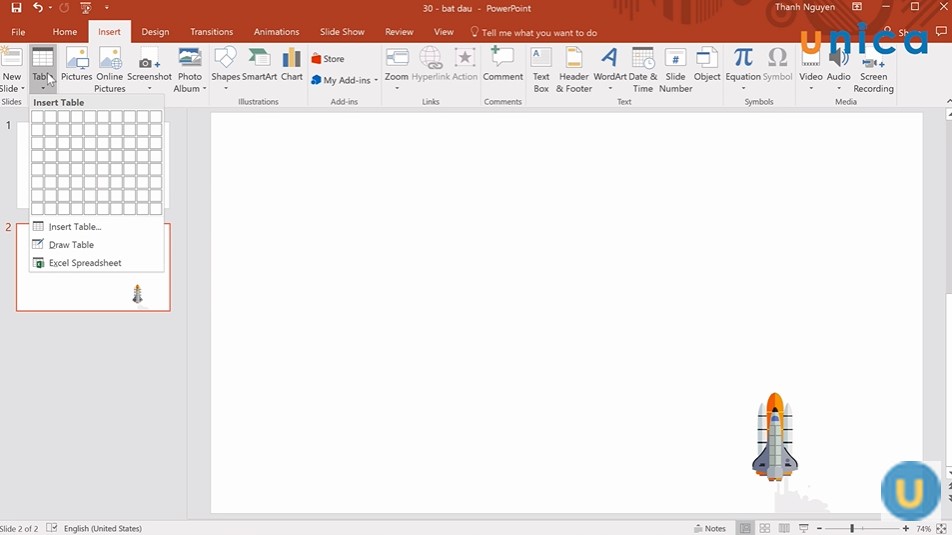Open the Transitions tab
952x535 pixels.
pos(211,32)
